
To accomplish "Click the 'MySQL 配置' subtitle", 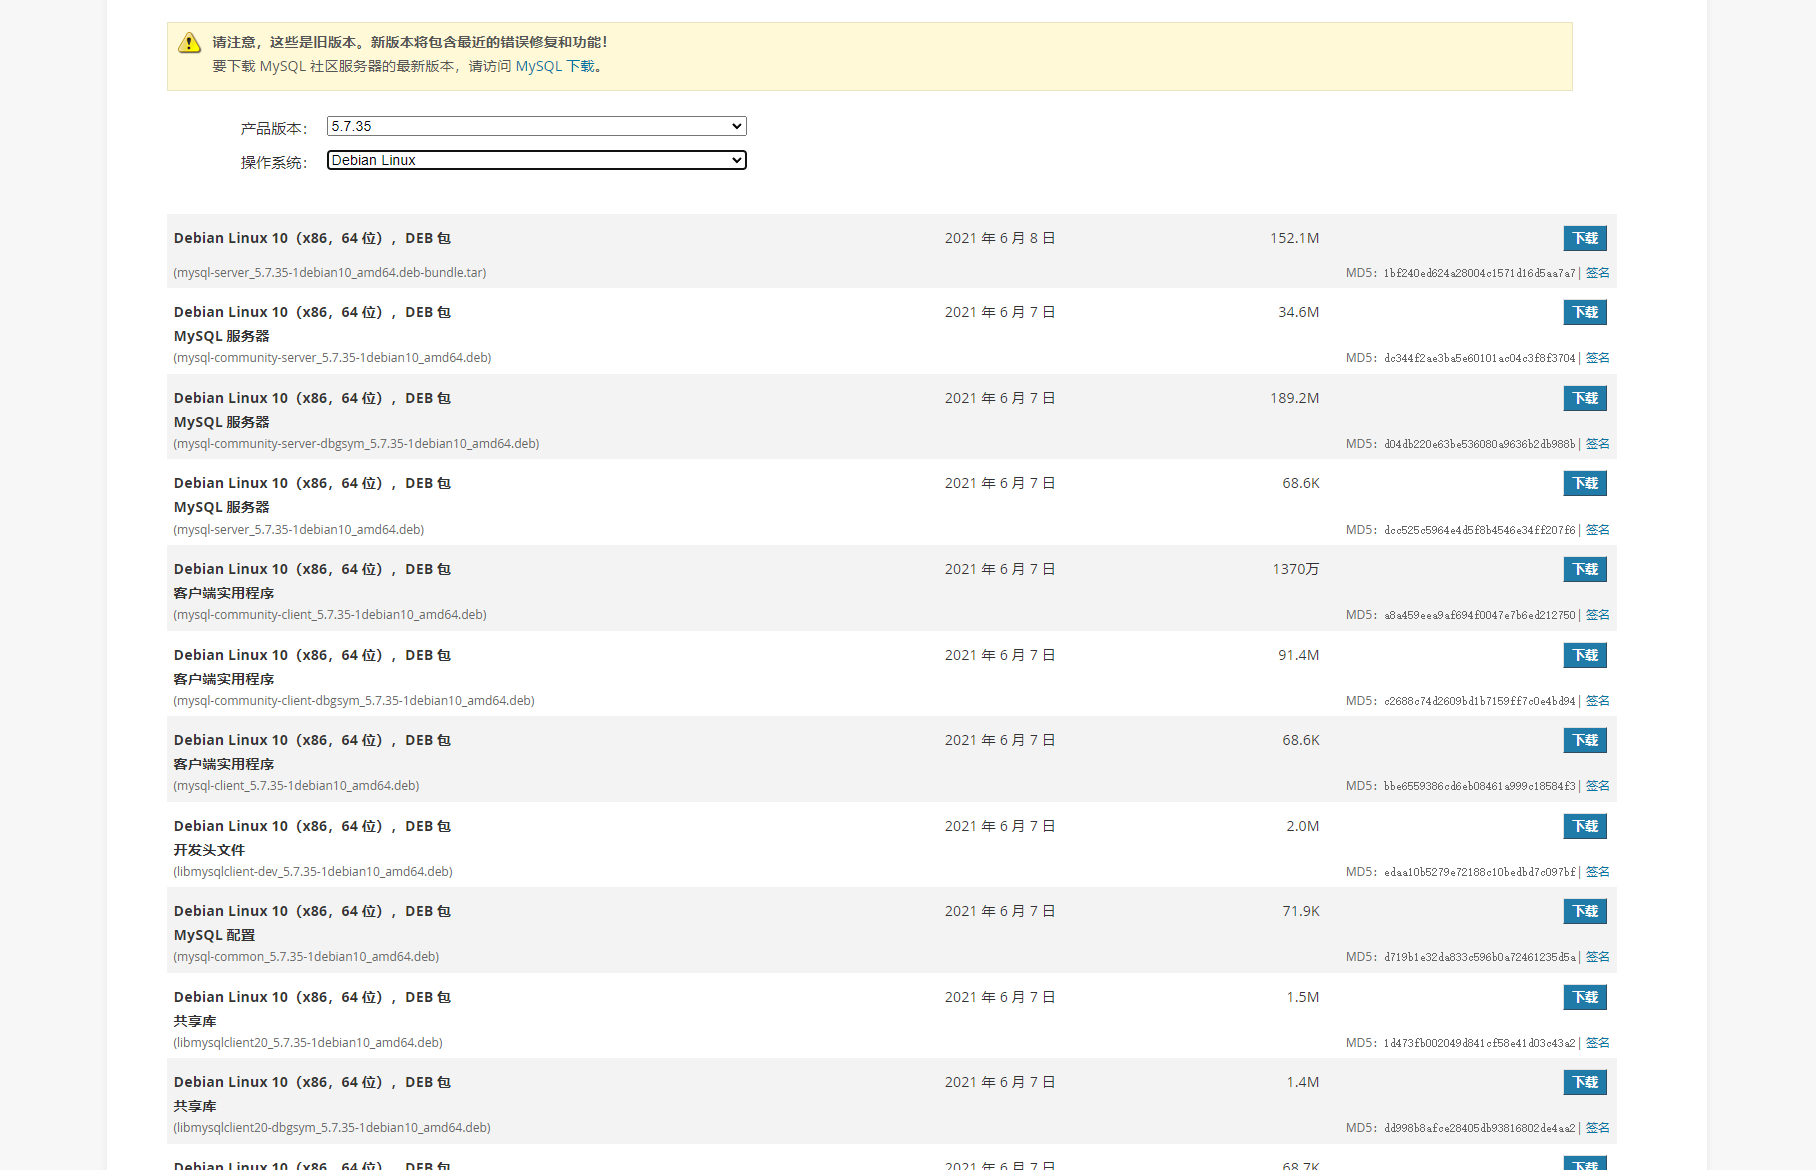I will click(x=214, y=935).
